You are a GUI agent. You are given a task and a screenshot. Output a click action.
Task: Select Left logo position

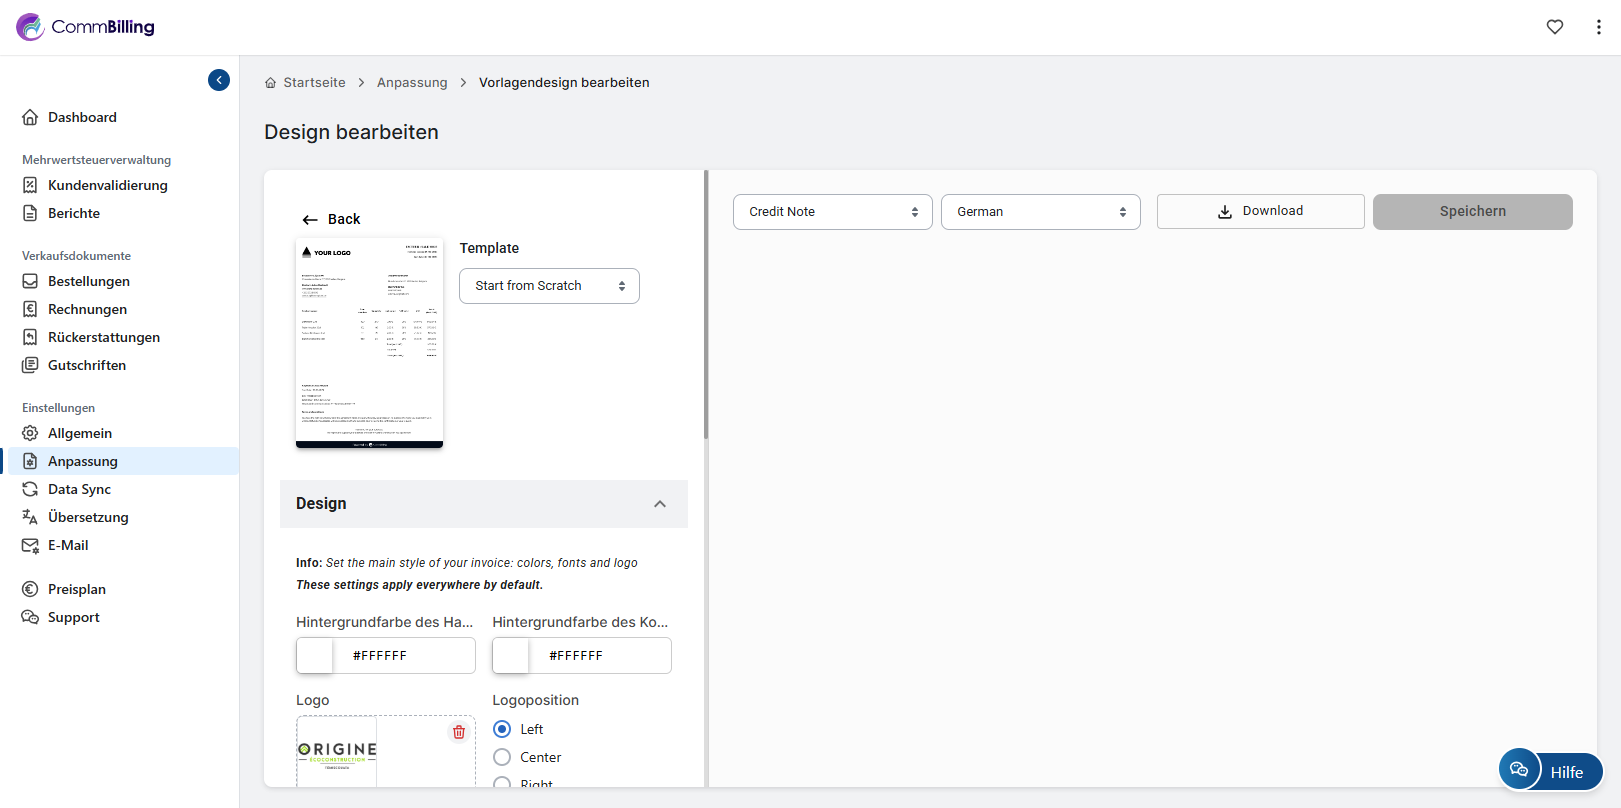(502, 729)
